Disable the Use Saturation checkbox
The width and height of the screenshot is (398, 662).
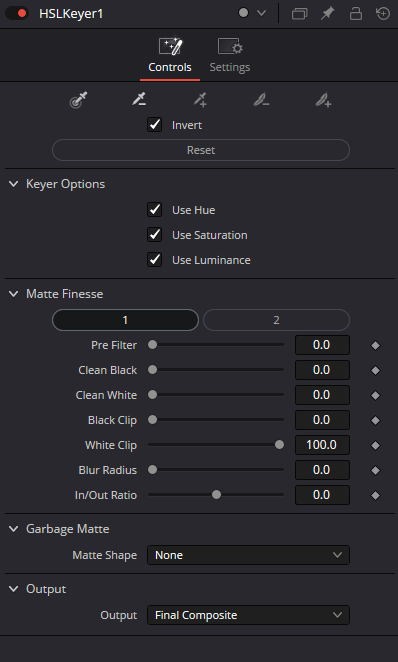point(154,235)
